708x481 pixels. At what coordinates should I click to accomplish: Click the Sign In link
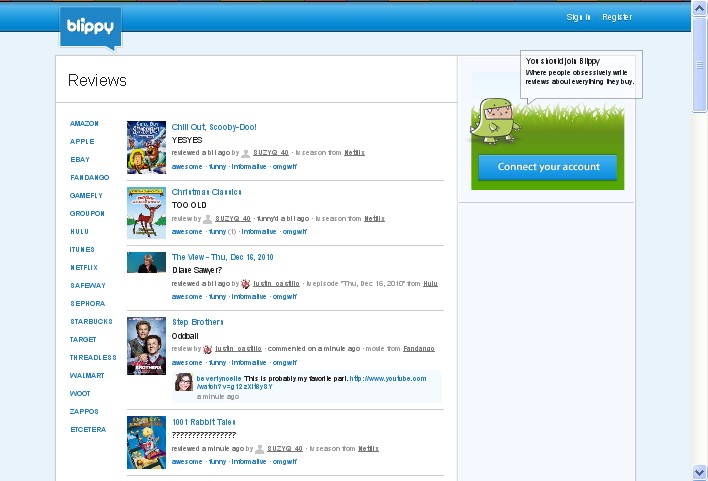click(x=578, y=17)
